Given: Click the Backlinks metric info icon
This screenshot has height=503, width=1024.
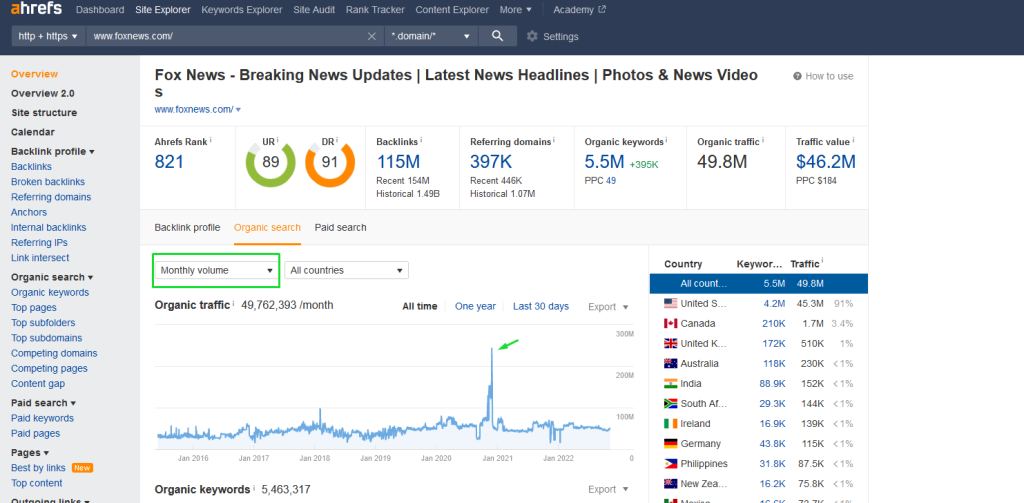Looking at the screenshot, I should 422,140.
